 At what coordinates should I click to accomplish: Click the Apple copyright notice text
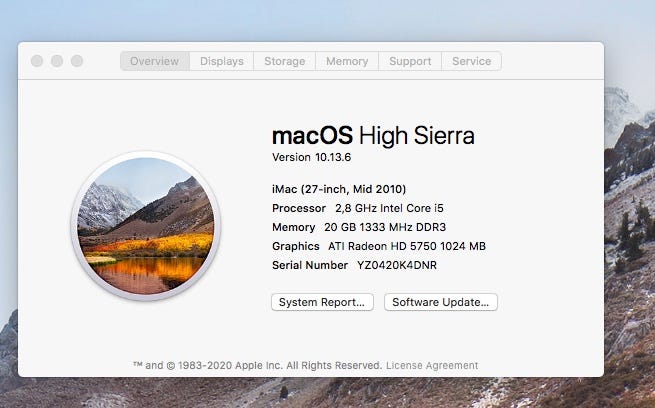coord(257,365)
